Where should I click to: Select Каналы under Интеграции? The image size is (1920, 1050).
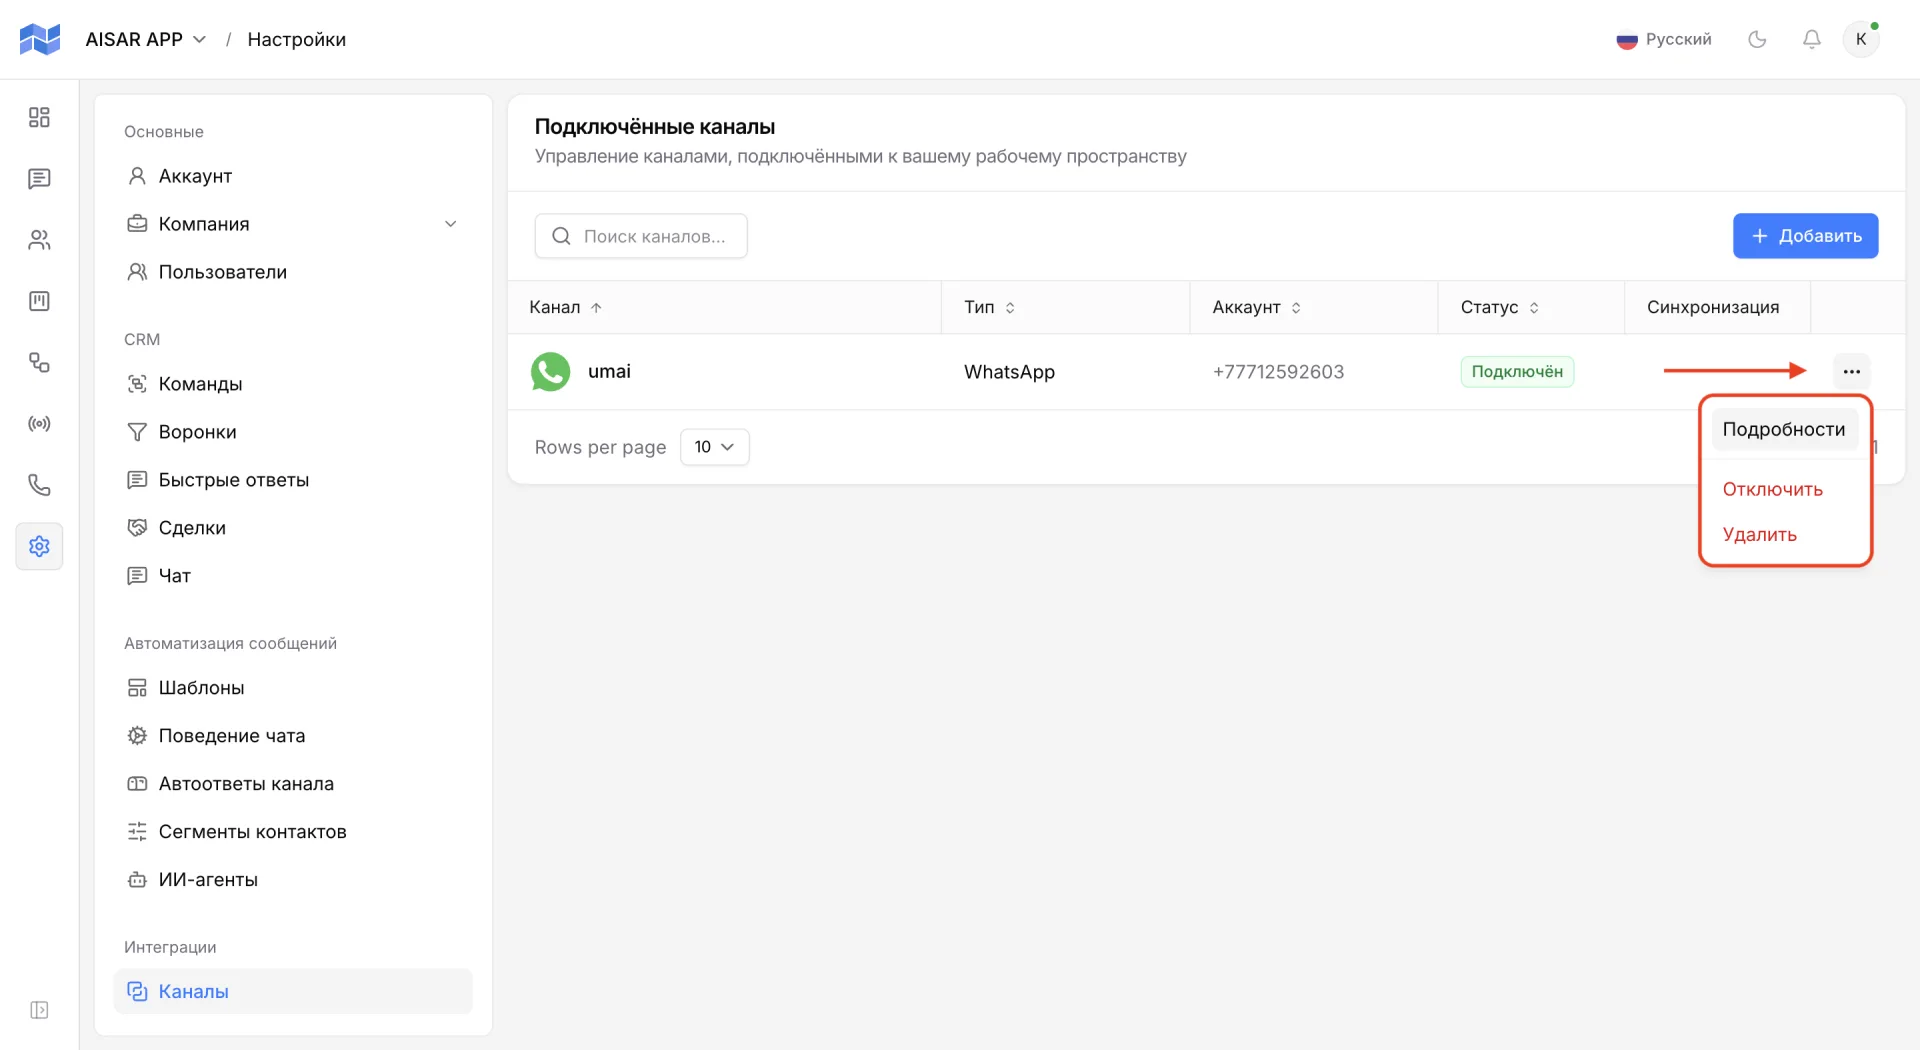point(293,991)
